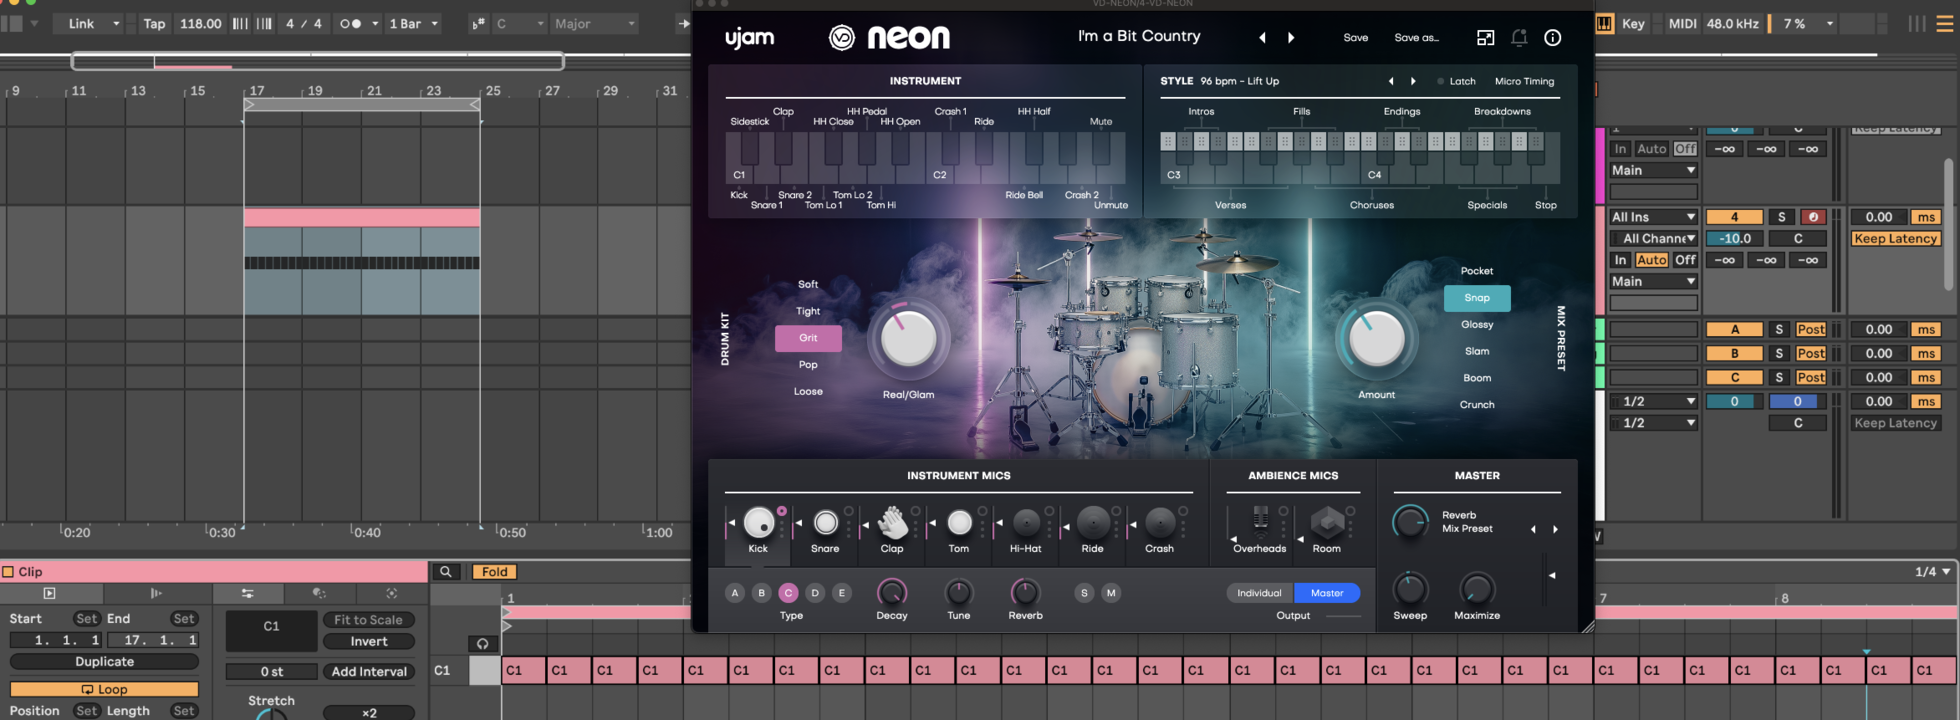Choose Crunch mix preset
Image resolution: width=1960 pixels, height=720 pixels.
pos(1477,405)
